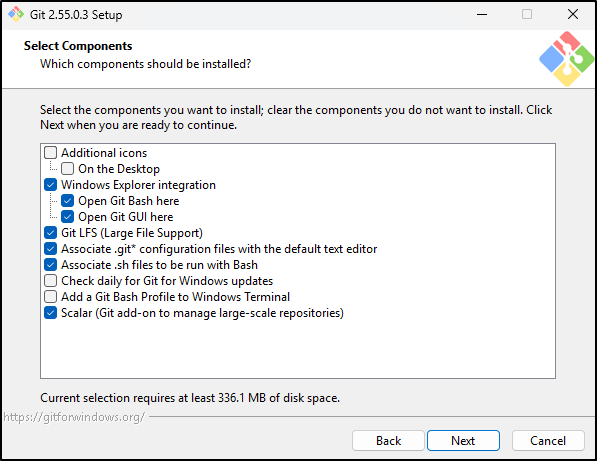Open the gitforwindows.org link

(x=74, y=417)
